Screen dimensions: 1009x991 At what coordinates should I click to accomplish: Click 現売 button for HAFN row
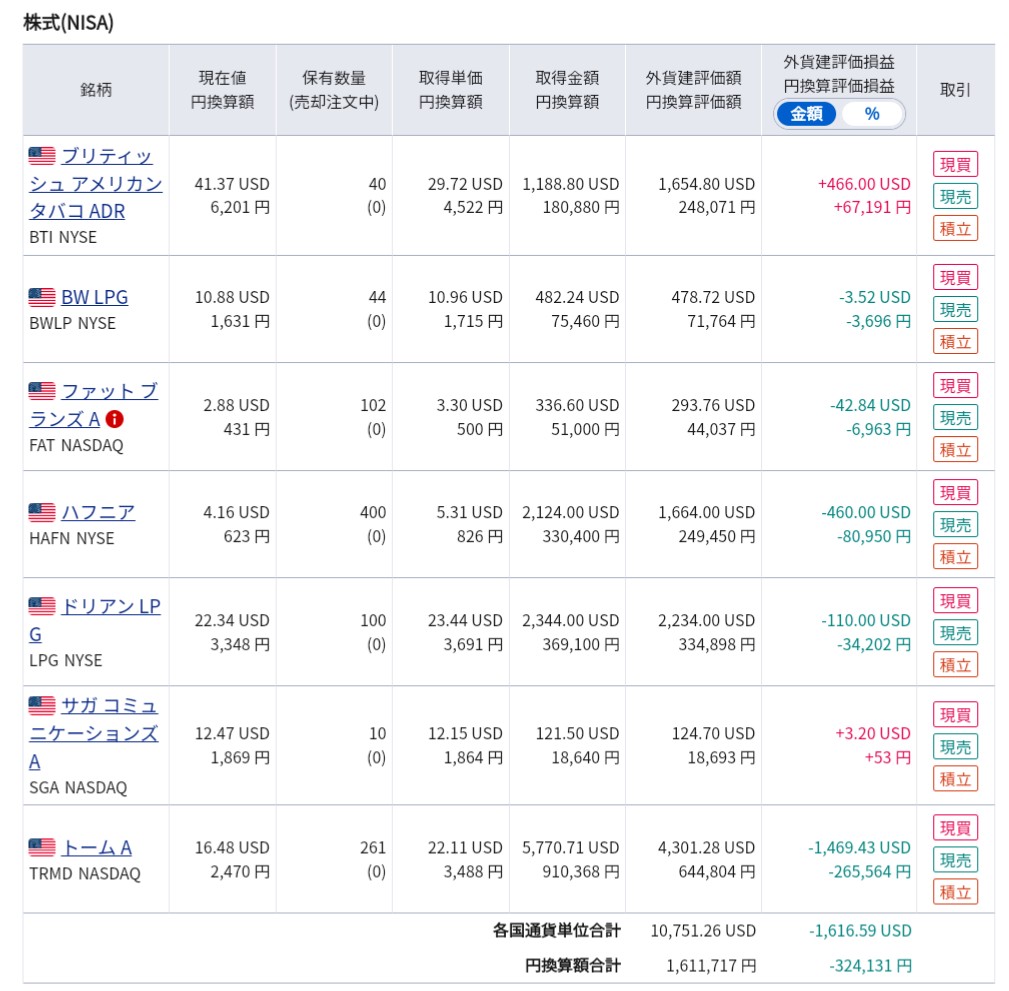click(x=955, y=524)
